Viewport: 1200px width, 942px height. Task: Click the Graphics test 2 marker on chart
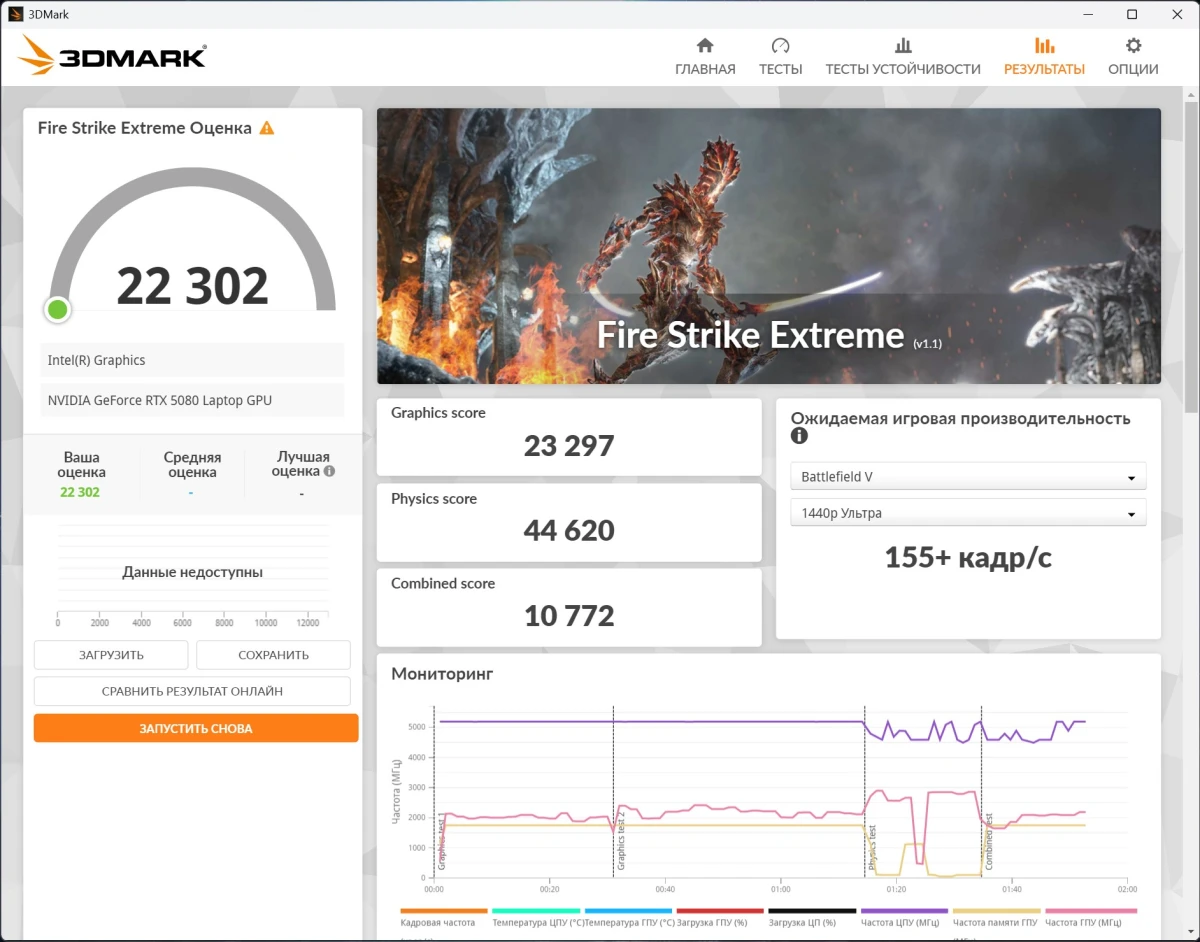[620, 839]
